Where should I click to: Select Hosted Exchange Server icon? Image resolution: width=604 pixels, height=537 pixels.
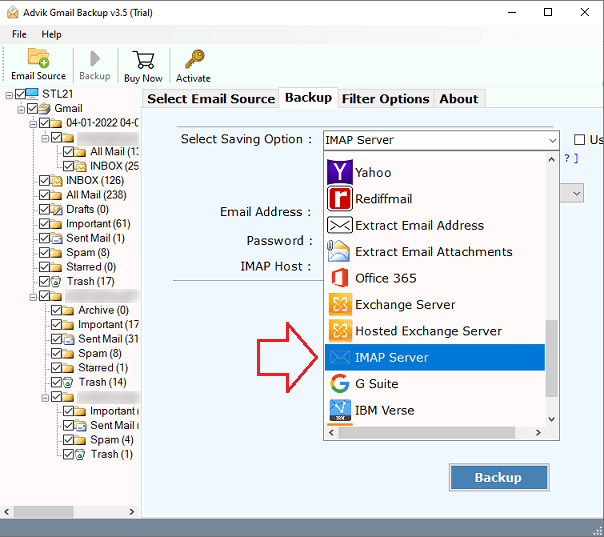click(x=340, y=331)
